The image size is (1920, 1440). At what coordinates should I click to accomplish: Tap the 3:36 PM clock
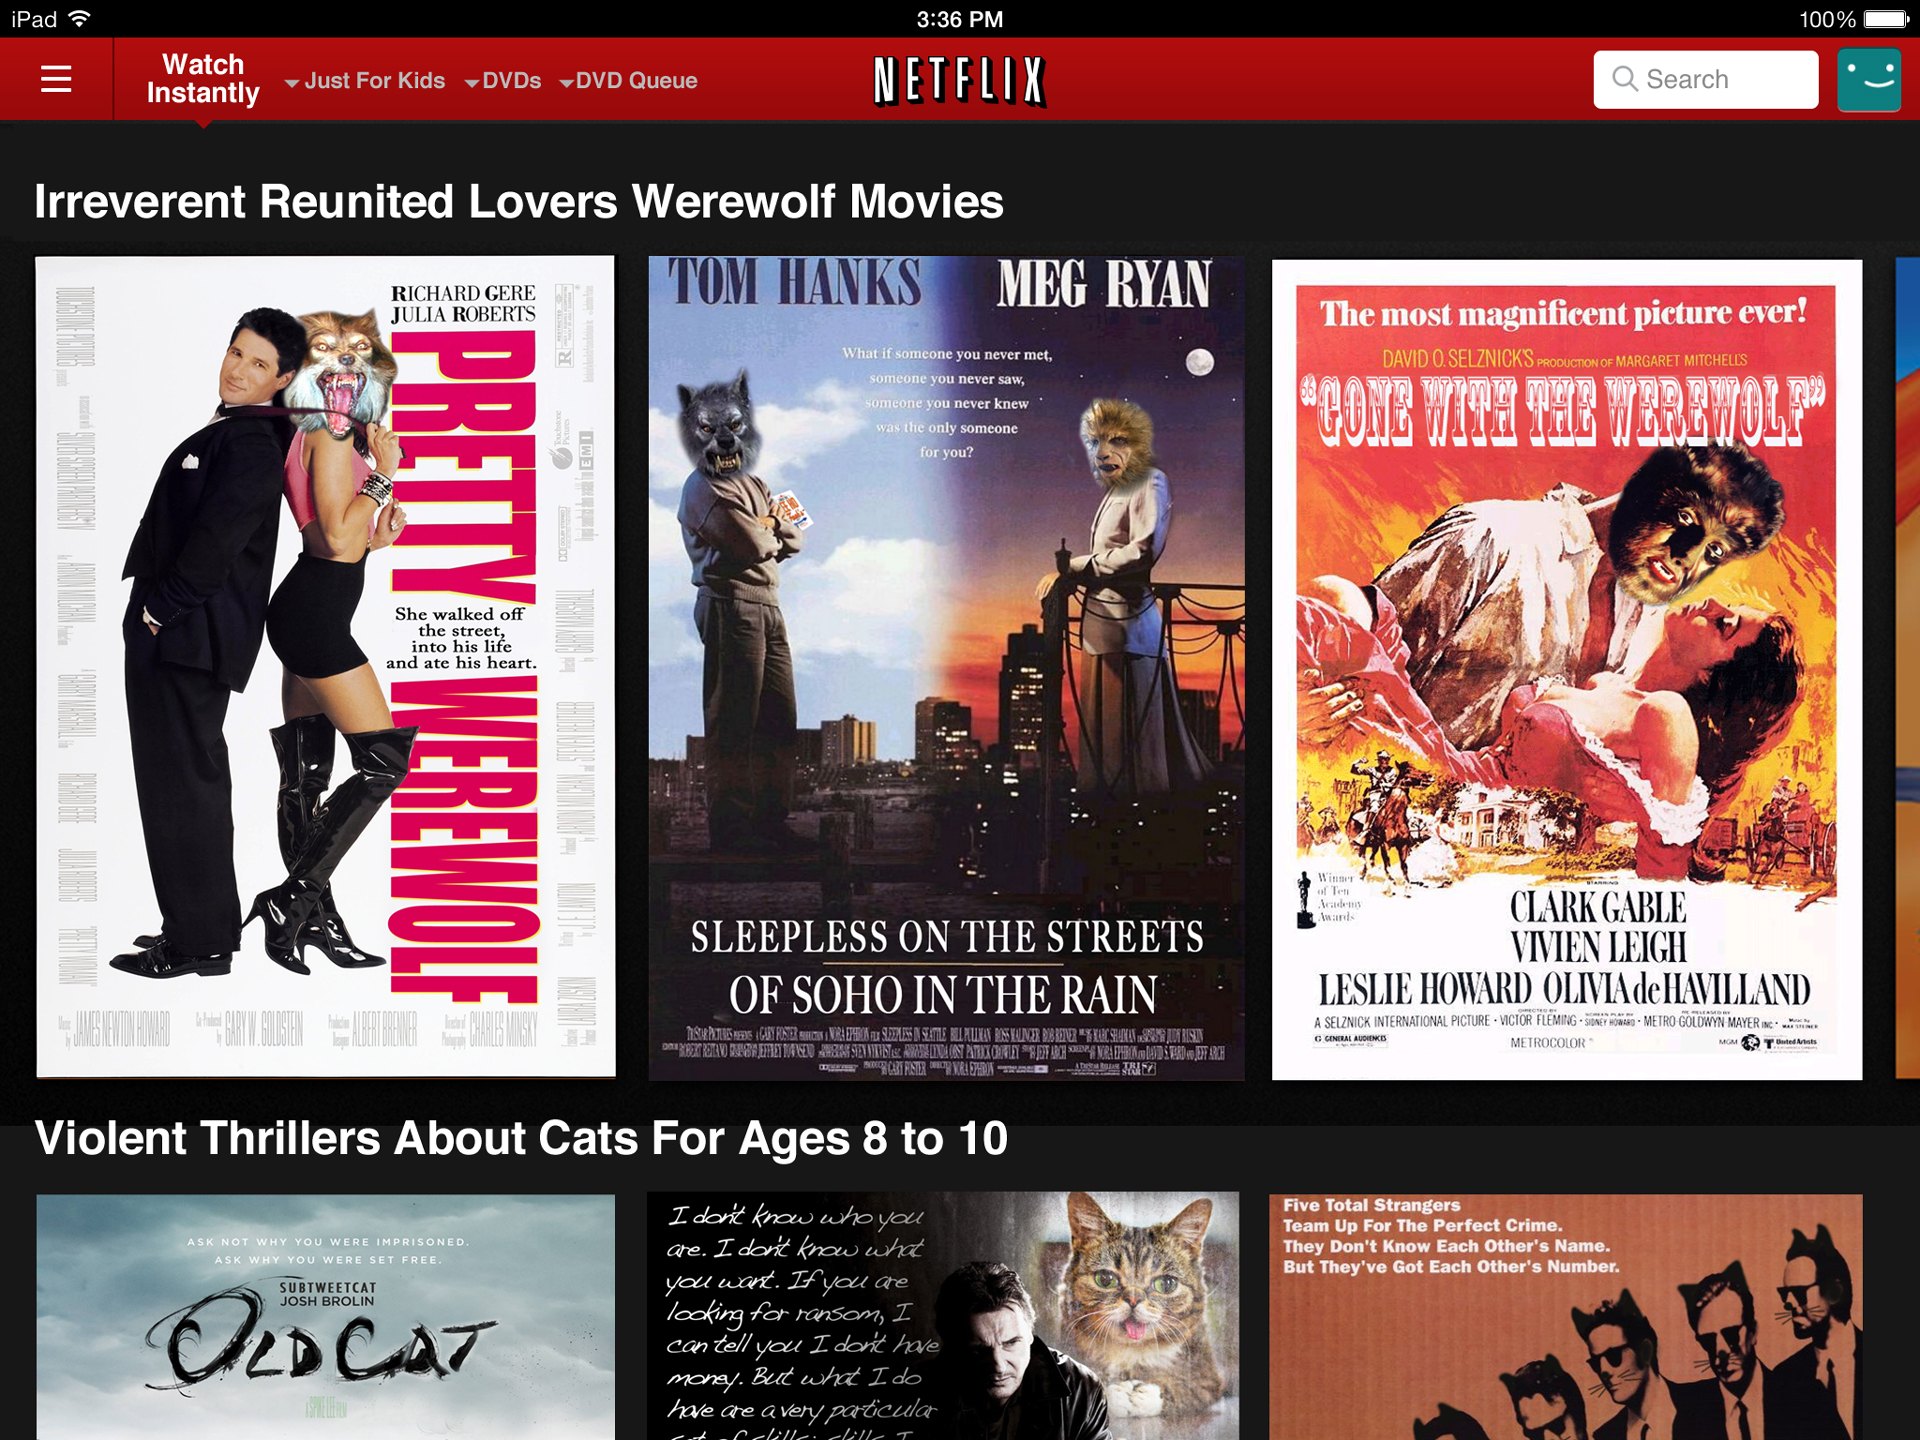pyautogui.click(x=959, y=19)
